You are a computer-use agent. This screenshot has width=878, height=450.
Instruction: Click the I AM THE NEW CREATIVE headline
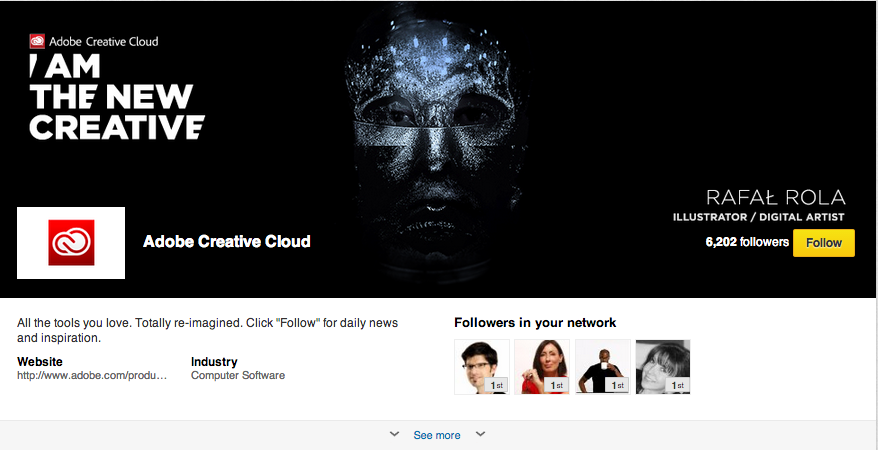(x=117, y=97)
